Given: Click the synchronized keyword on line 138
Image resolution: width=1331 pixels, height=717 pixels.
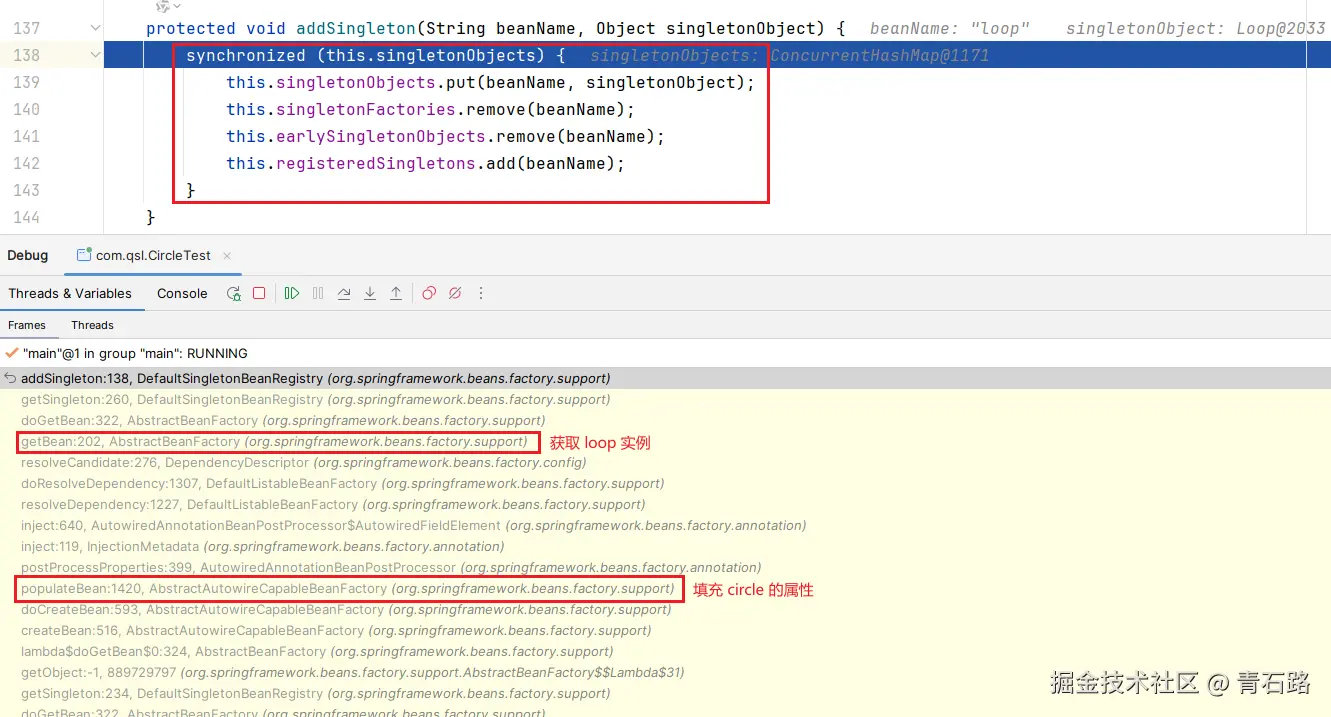Looking at the screenshot, I should (x=246, y=55).
